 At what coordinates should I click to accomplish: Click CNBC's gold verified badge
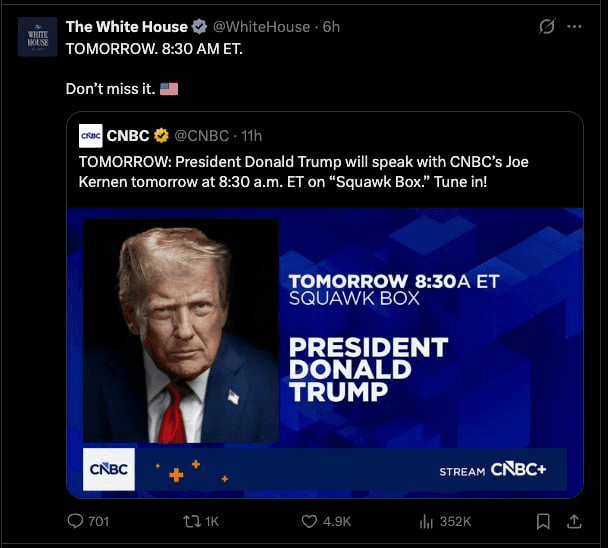pos(161,135)
